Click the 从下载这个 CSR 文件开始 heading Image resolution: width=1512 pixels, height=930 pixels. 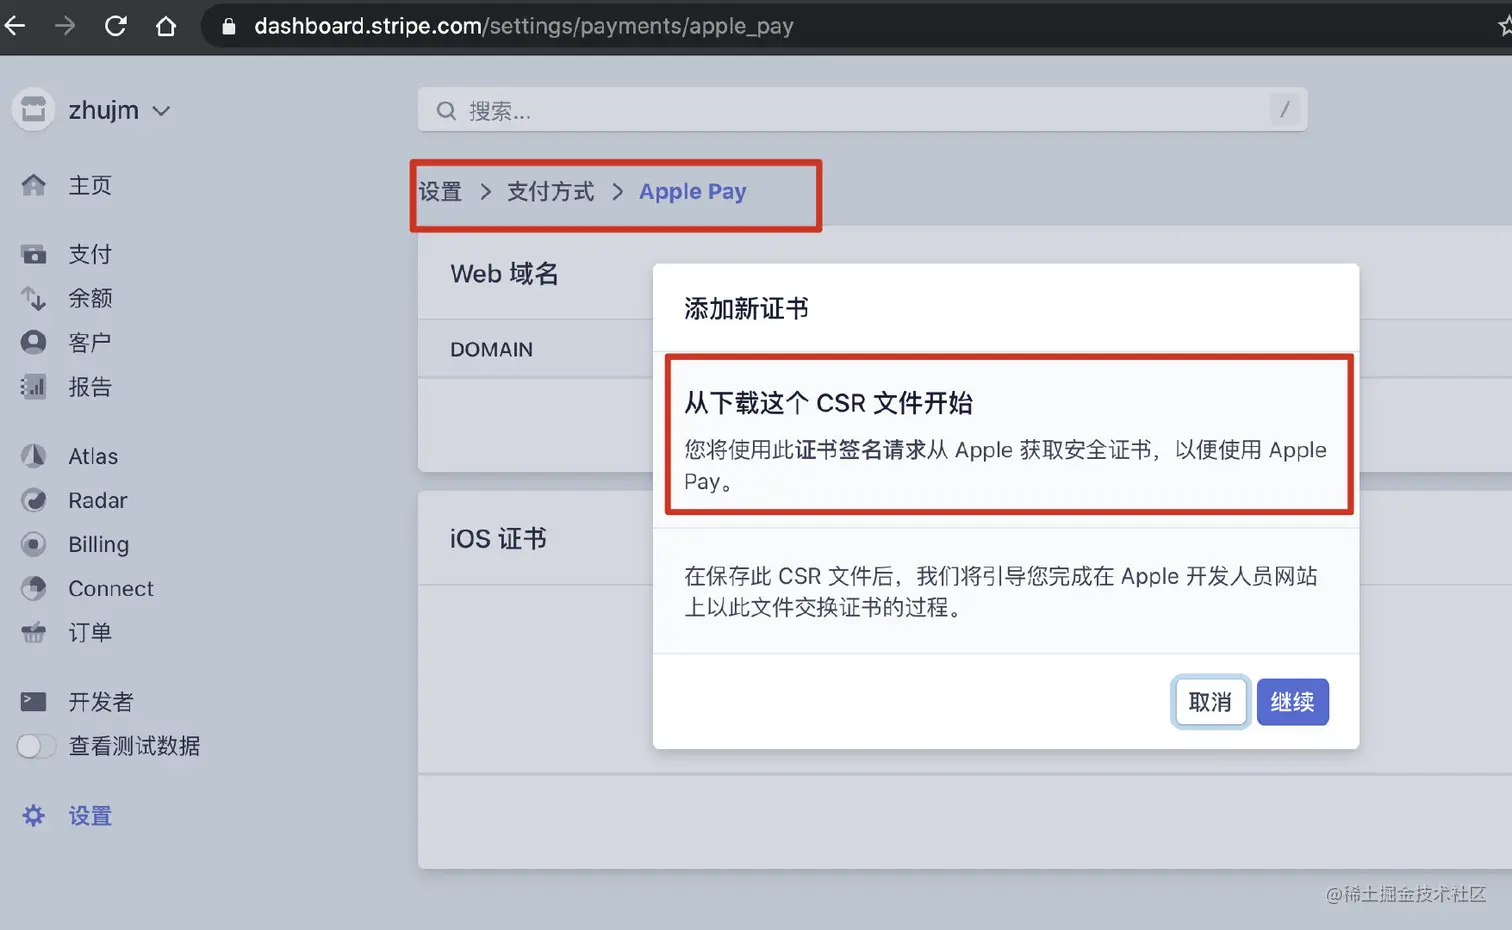coord(829,403)
